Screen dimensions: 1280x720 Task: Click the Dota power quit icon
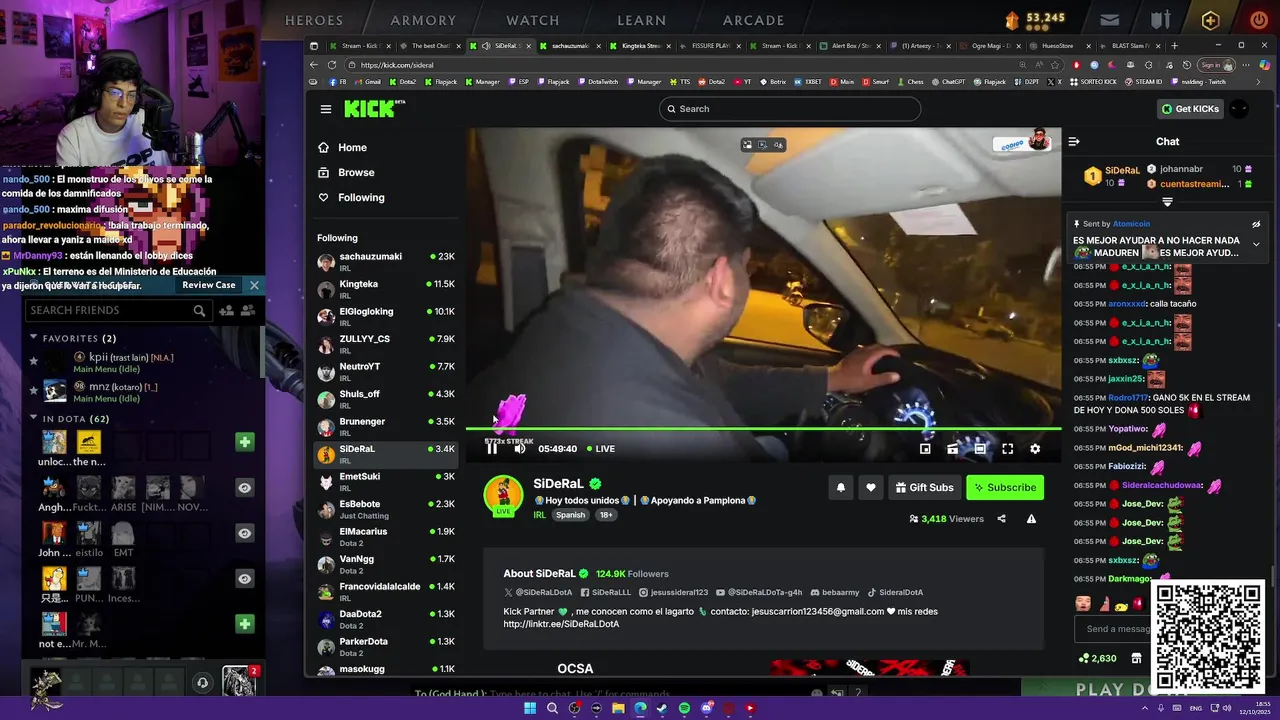pyautogui.click(x=1259, y=20)
